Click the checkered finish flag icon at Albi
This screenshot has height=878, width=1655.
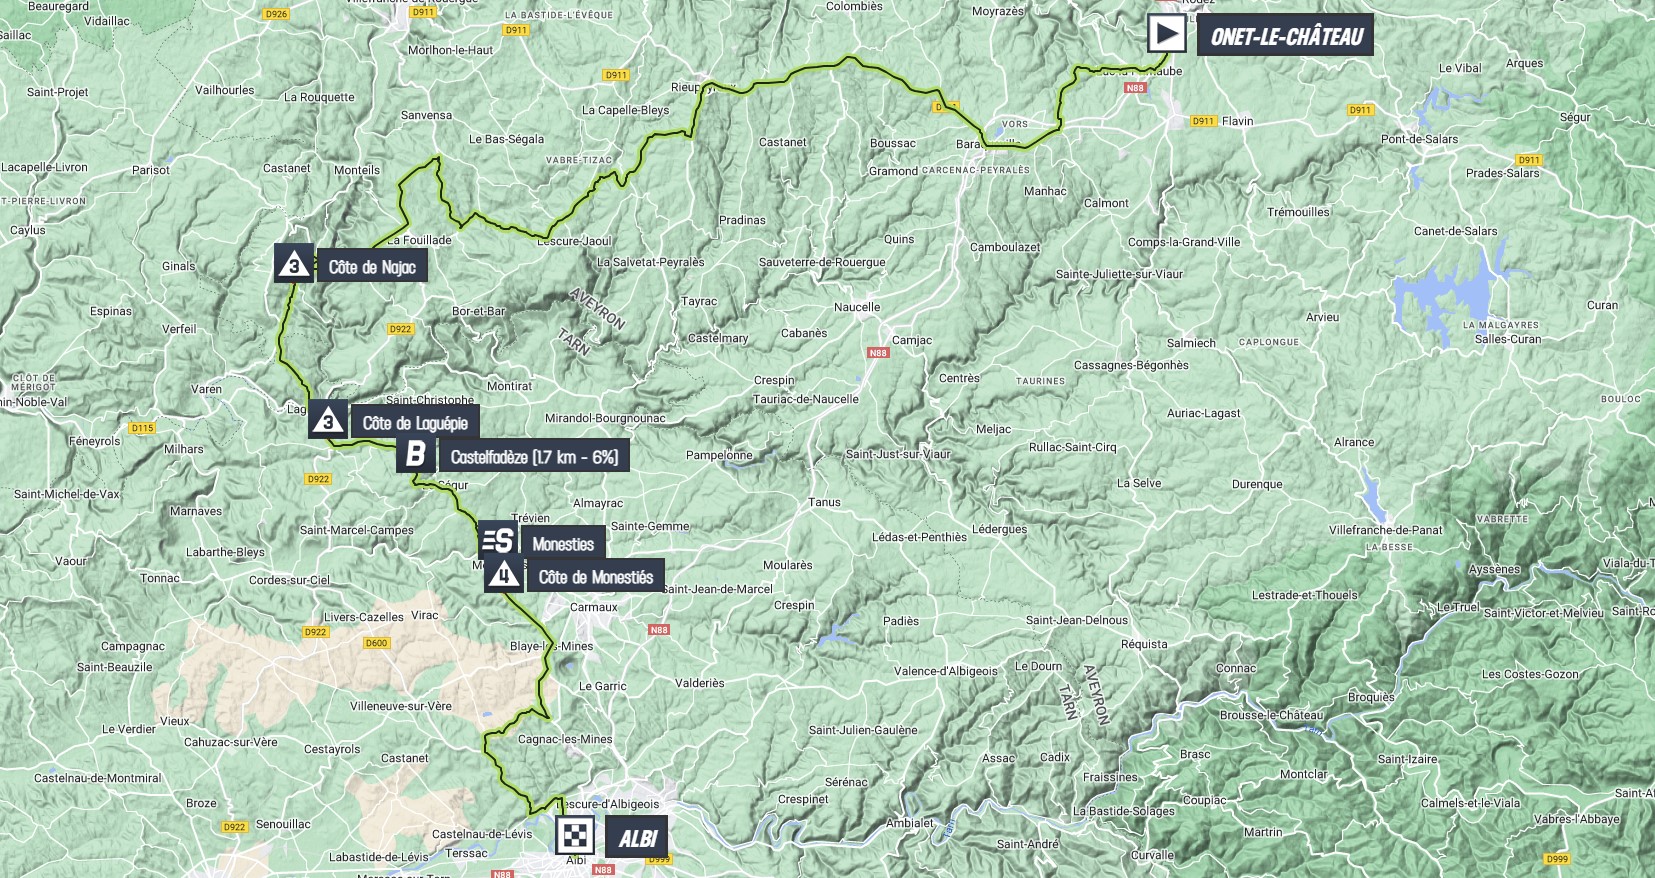pyautogui.click(x=575, y=836)
